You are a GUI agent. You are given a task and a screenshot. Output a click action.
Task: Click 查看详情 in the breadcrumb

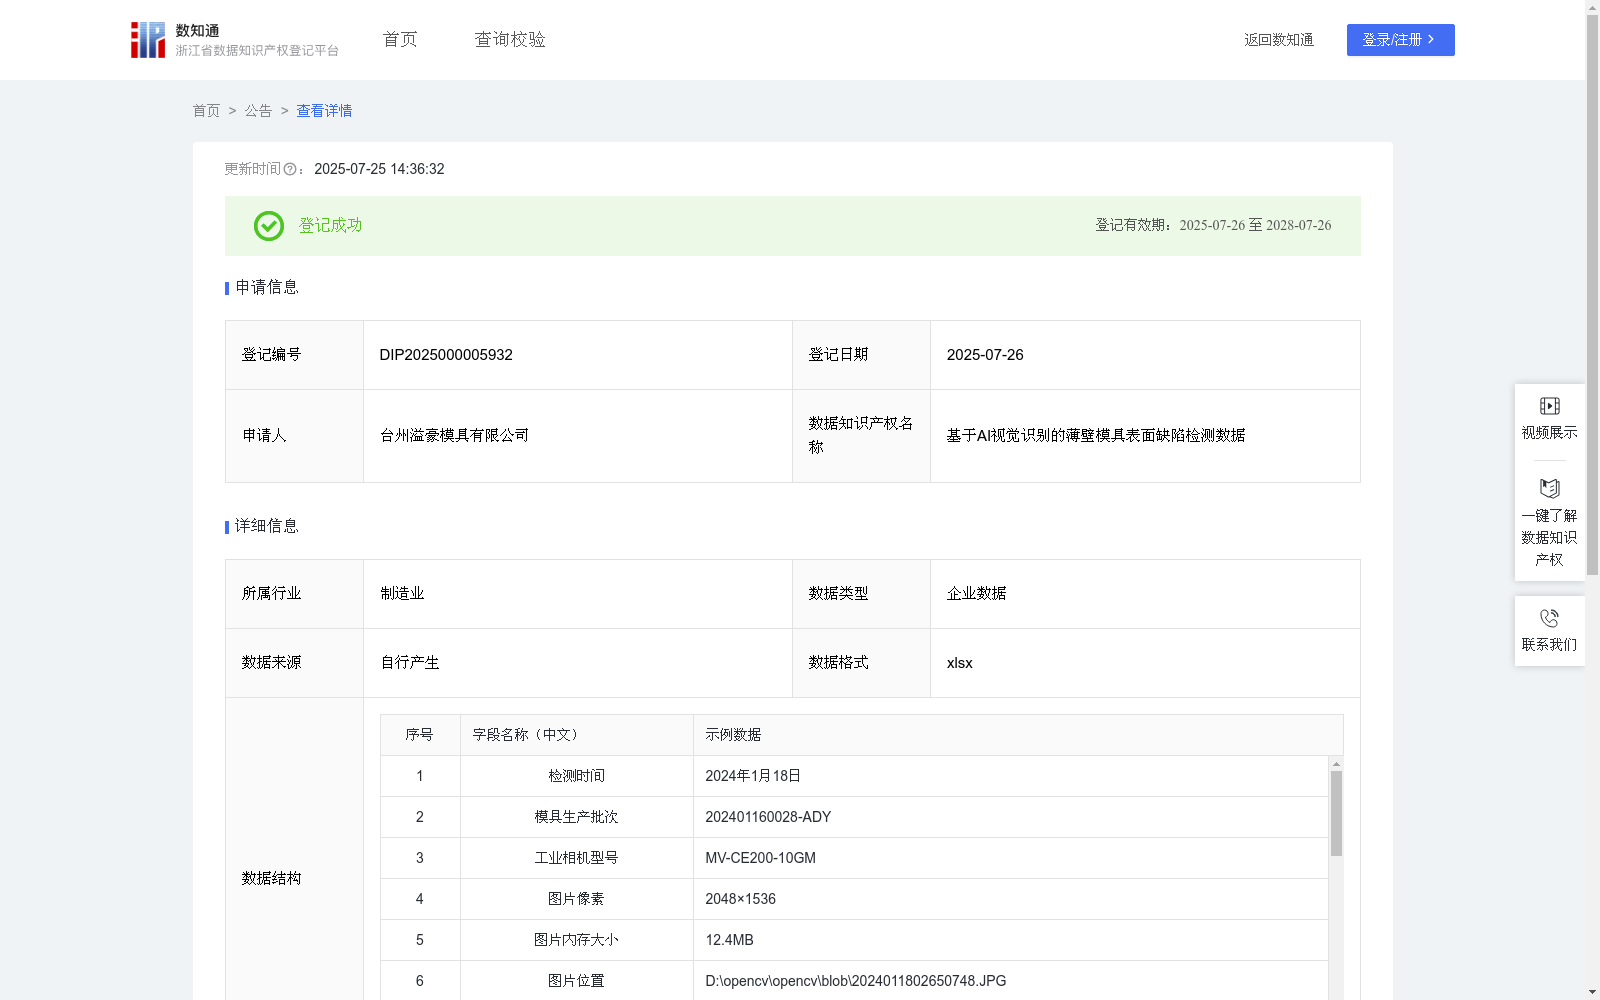click(x=324, y=111)
